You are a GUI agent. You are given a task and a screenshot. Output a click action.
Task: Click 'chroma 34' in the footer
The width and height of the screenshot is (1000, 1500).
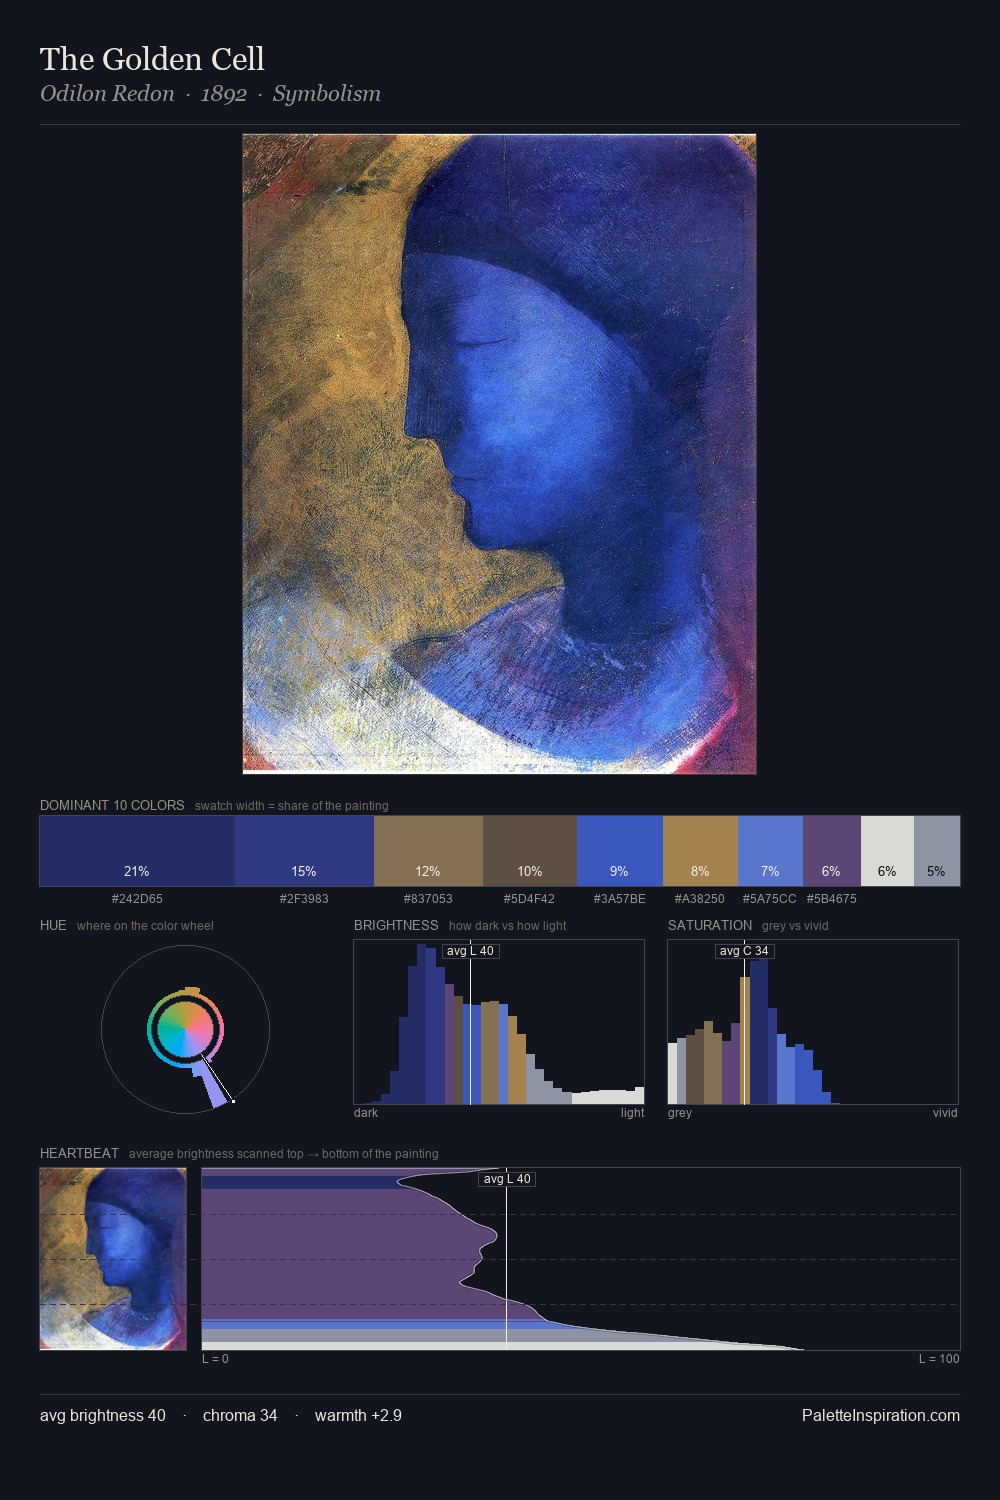240,1416
